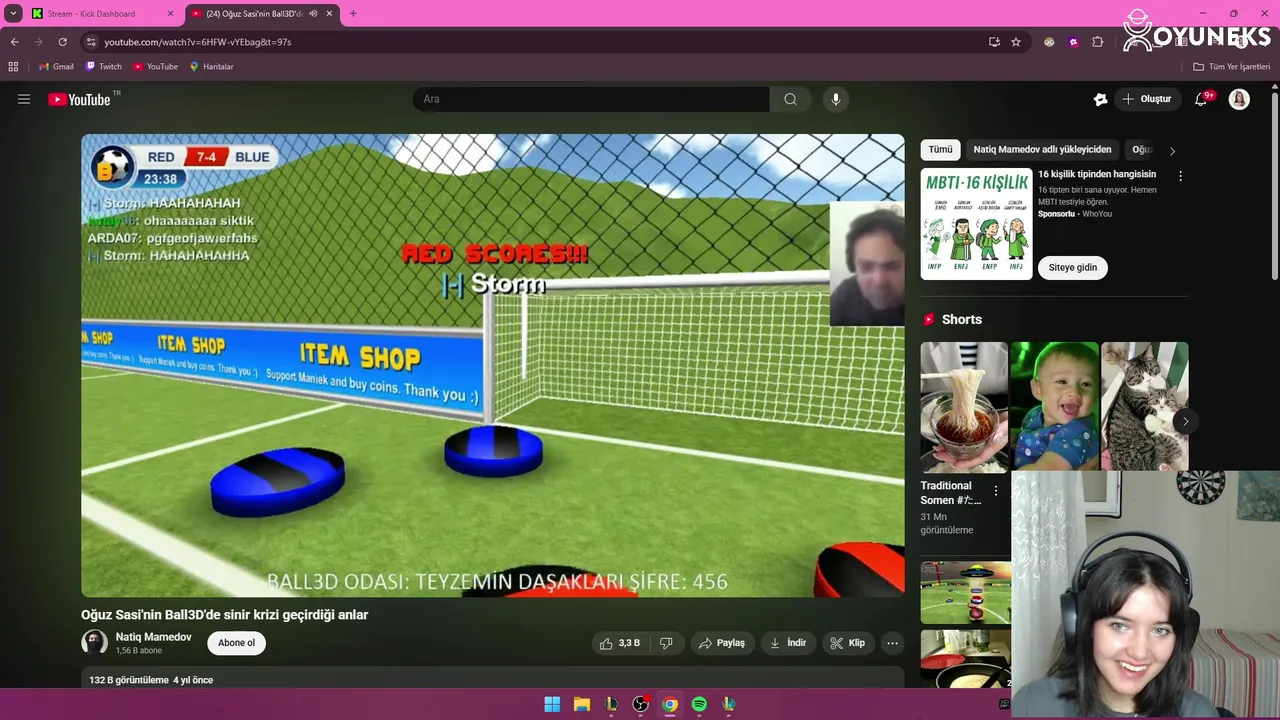
Task: Click the Paylaş share button
Action: click(x=721, y=643)
